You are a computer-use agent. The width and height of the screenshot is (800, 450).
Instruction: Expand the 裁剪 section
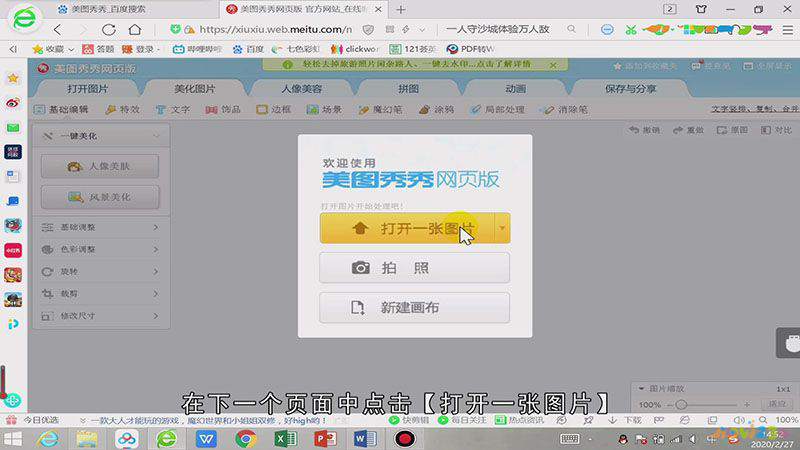pyautogui.click(x=101, y=294)
